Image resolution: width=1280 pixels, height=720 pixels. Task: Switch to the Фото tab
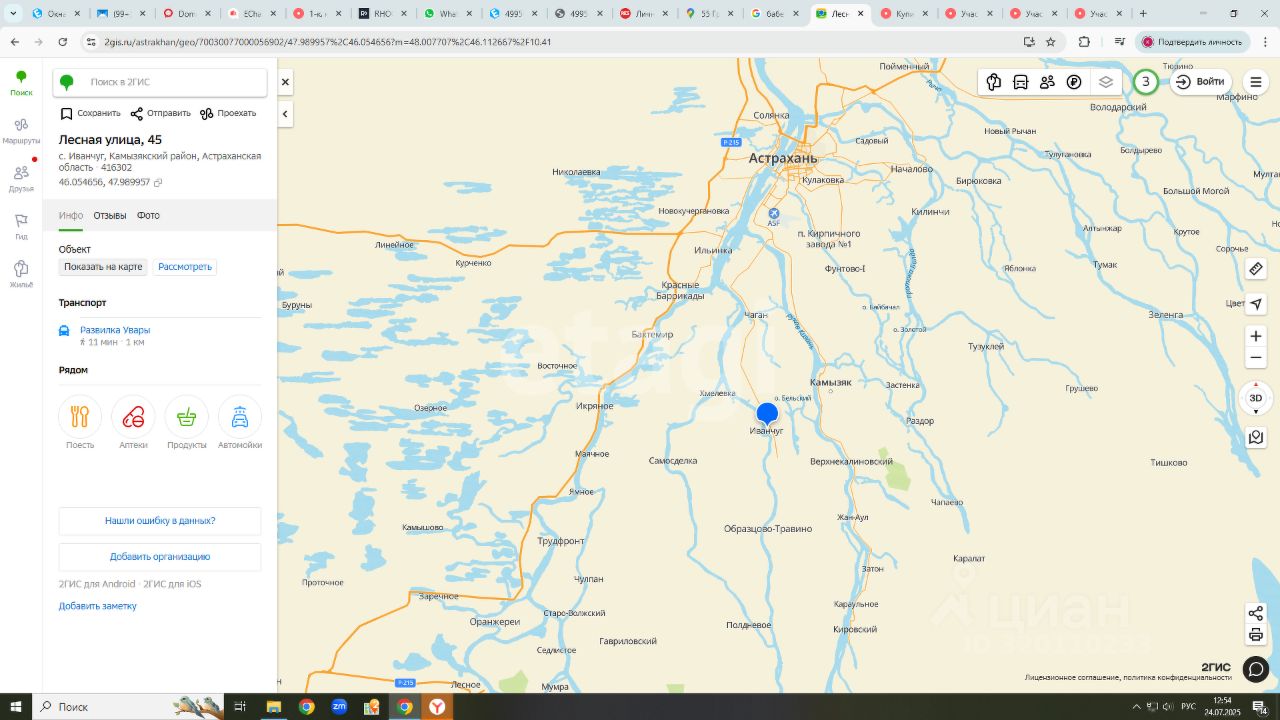coord(148,215)
